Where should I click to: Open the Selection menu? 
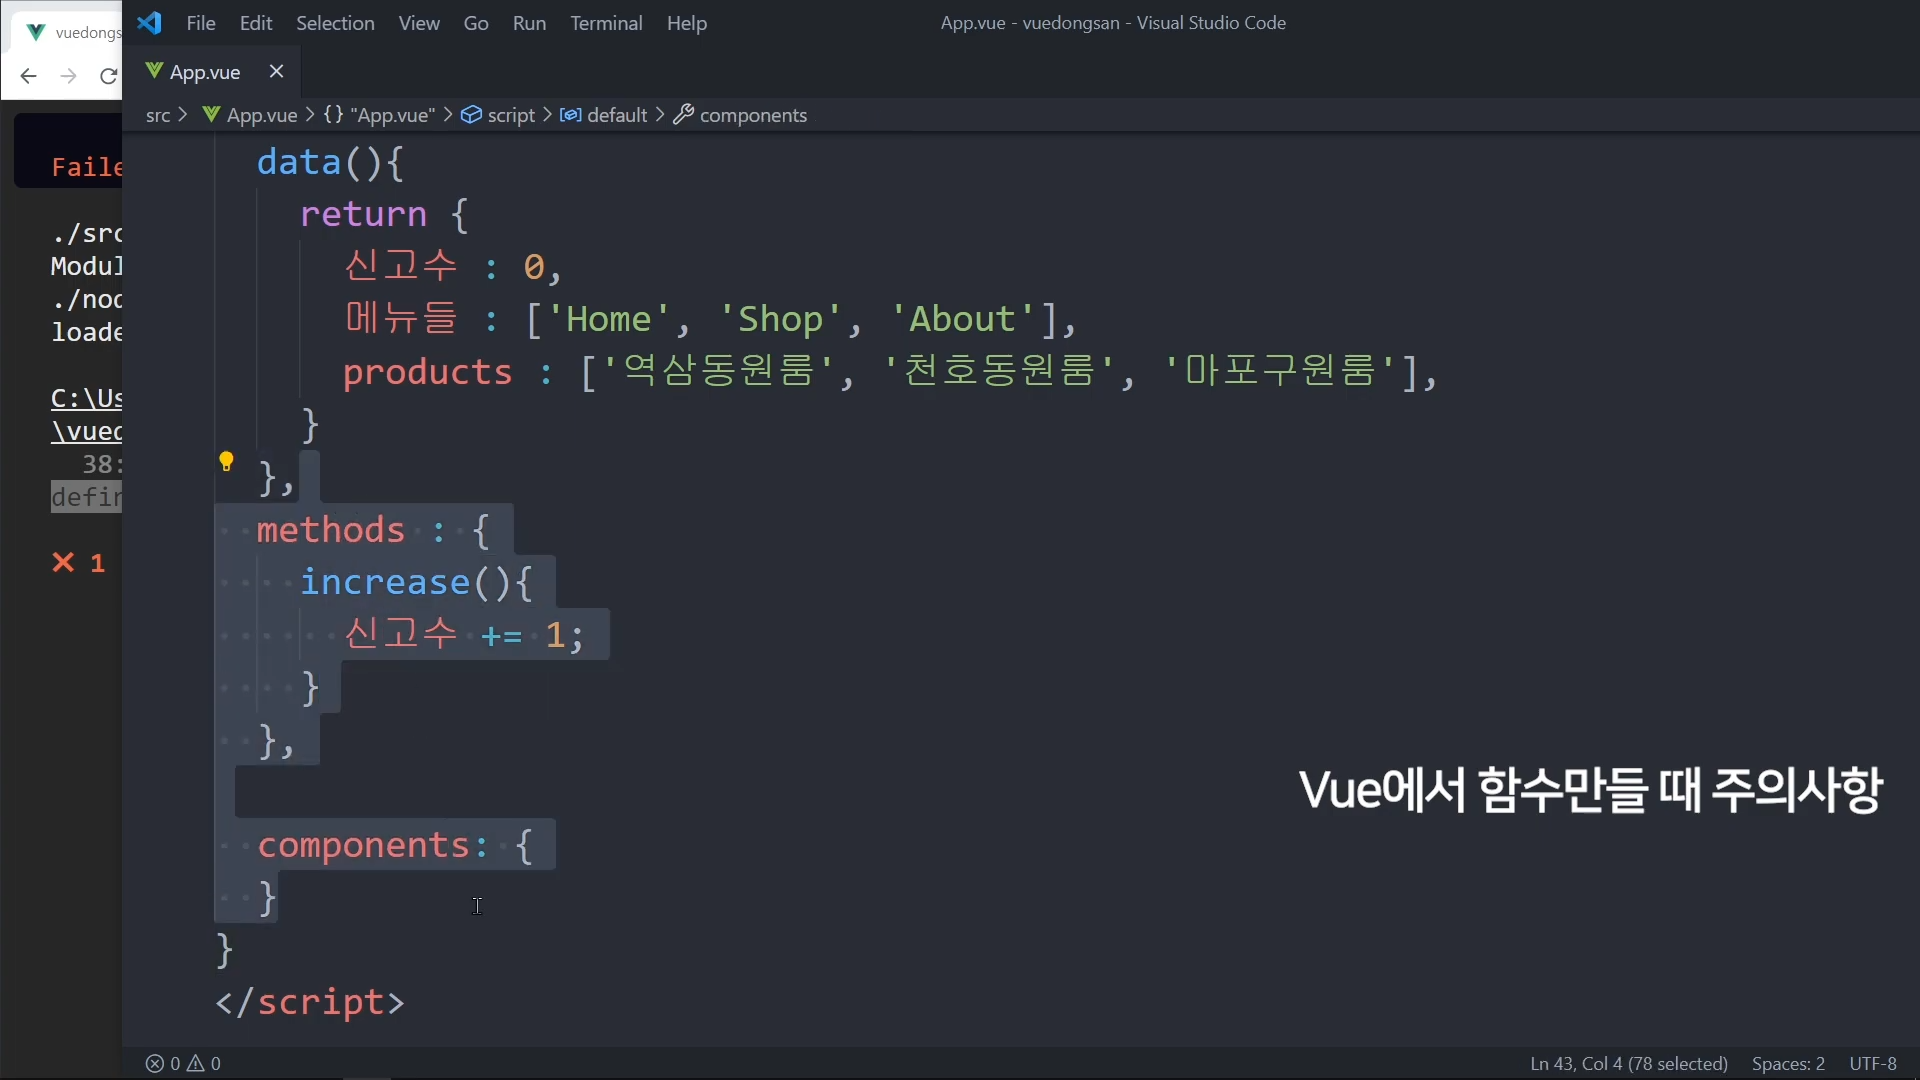pos(335,23)
